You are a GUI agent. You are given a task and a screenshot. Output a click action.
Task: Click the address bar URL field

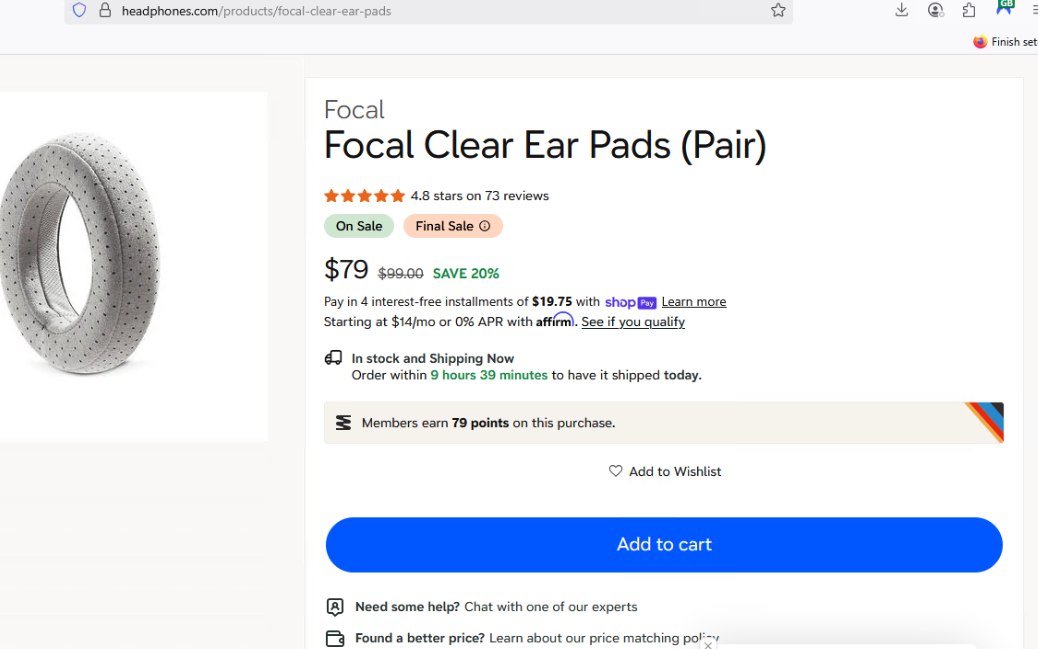tap(400, 11)
